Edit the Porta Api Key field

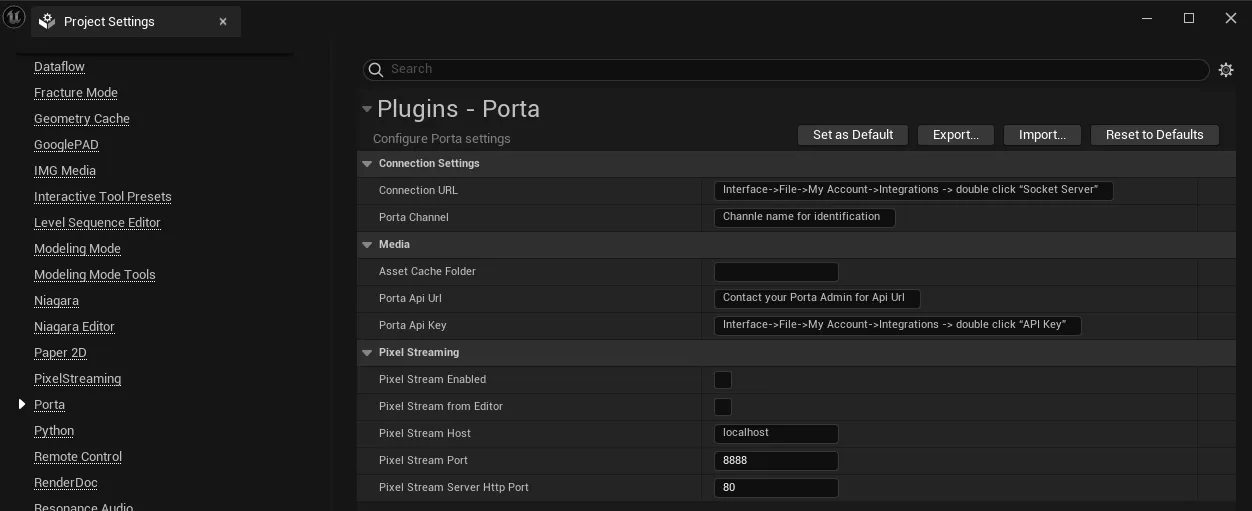coord(898,325)
